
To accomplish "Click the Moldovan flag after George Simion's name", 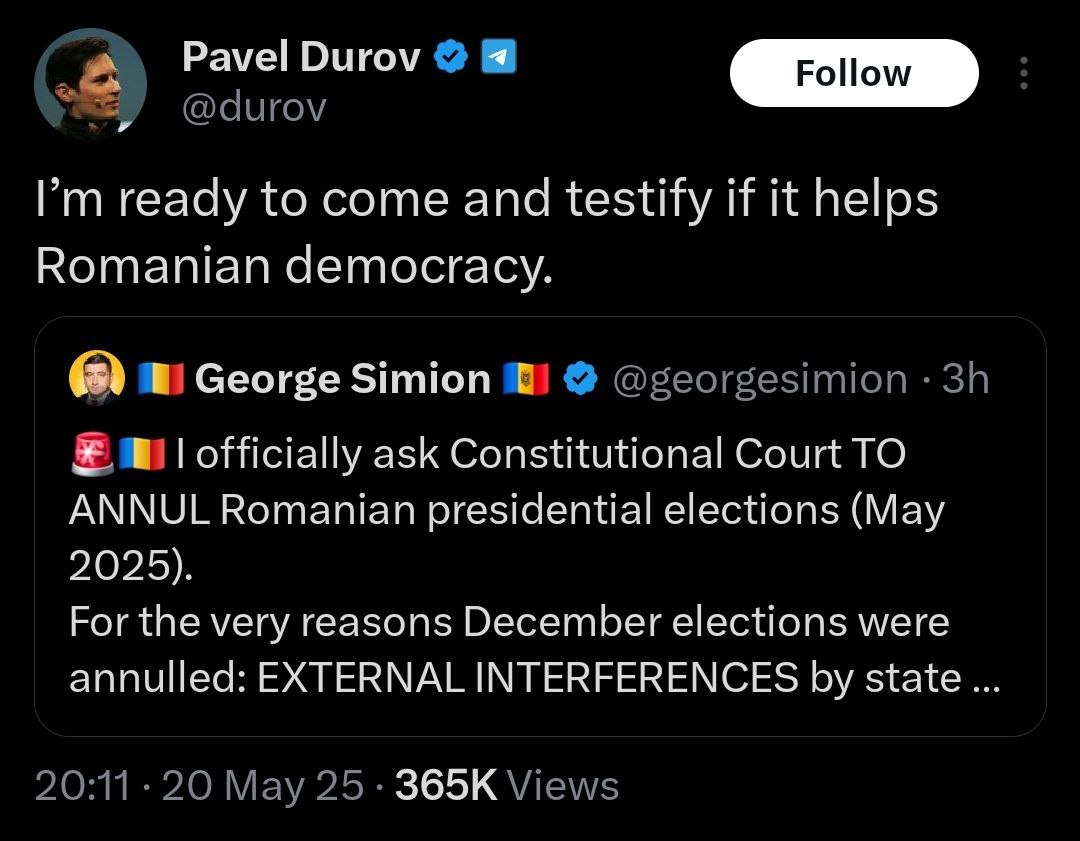I will pyautogui.click(x=524, y=380).
